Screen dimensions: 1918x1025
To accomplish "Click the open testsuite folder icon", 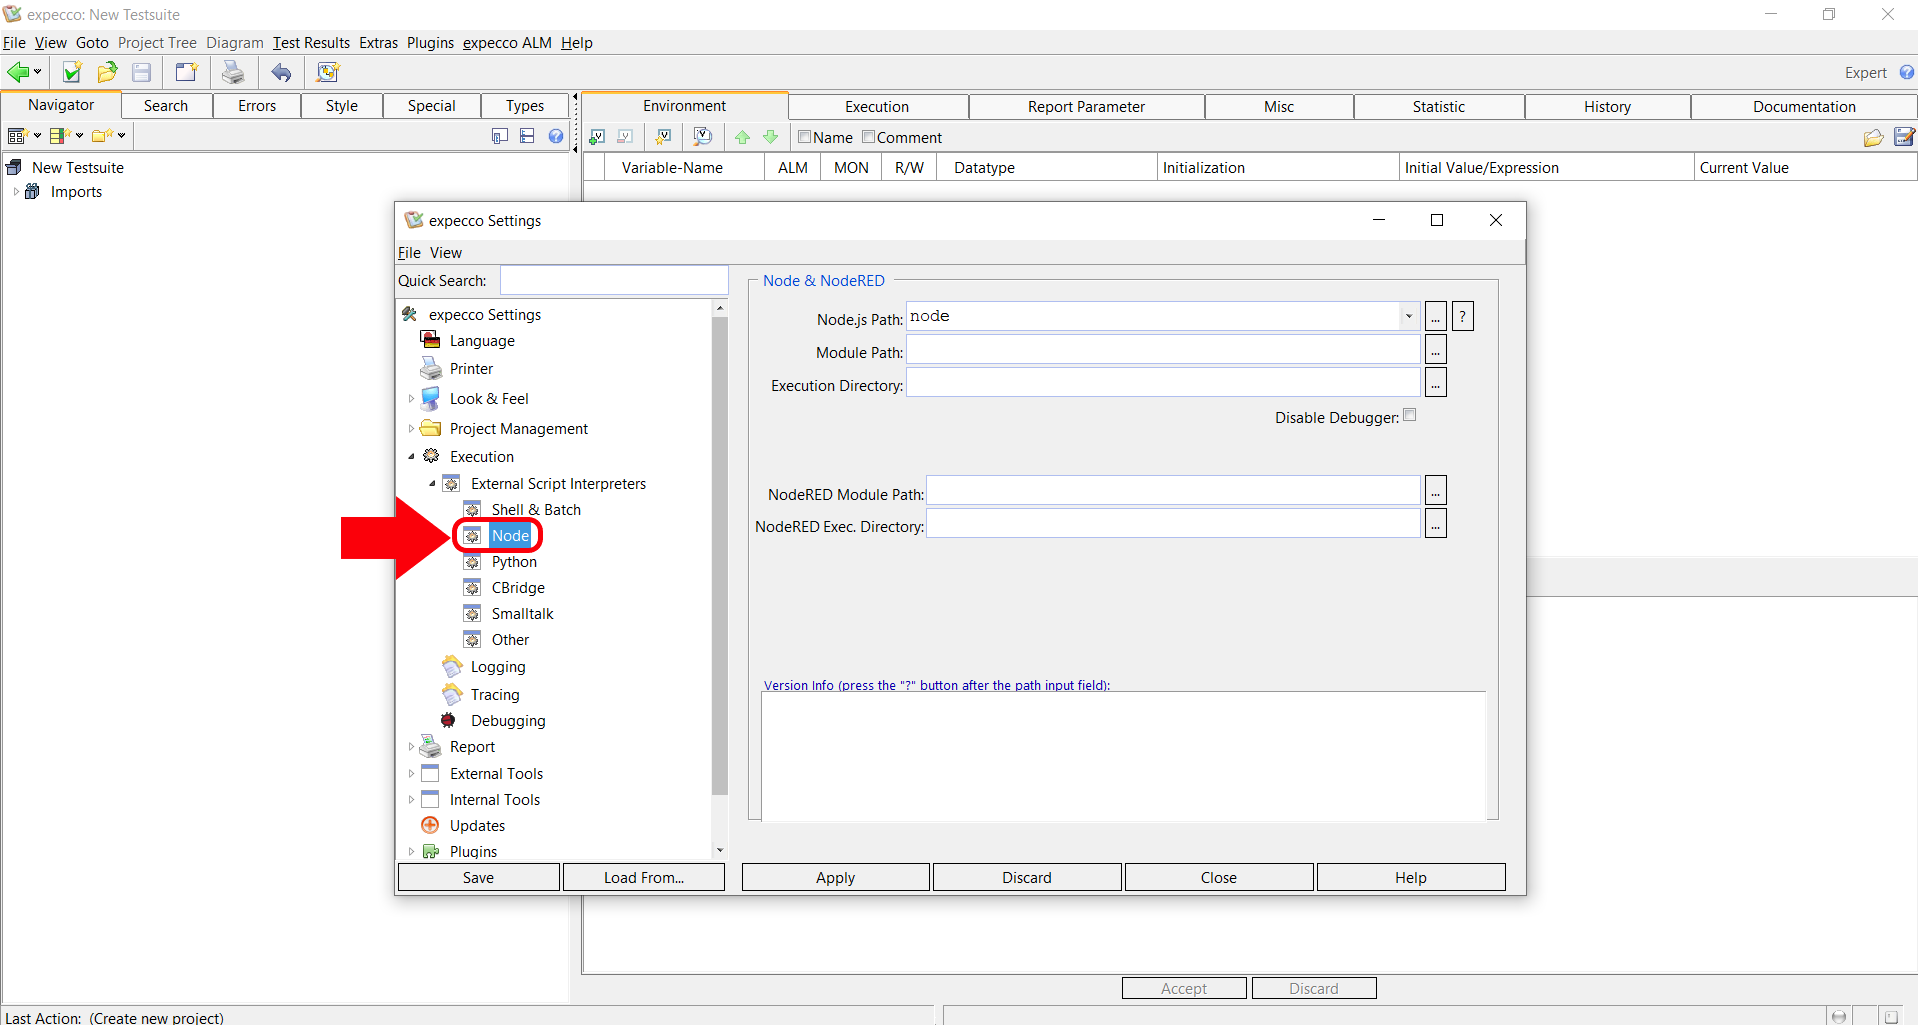I will click(x=107, y=72).
